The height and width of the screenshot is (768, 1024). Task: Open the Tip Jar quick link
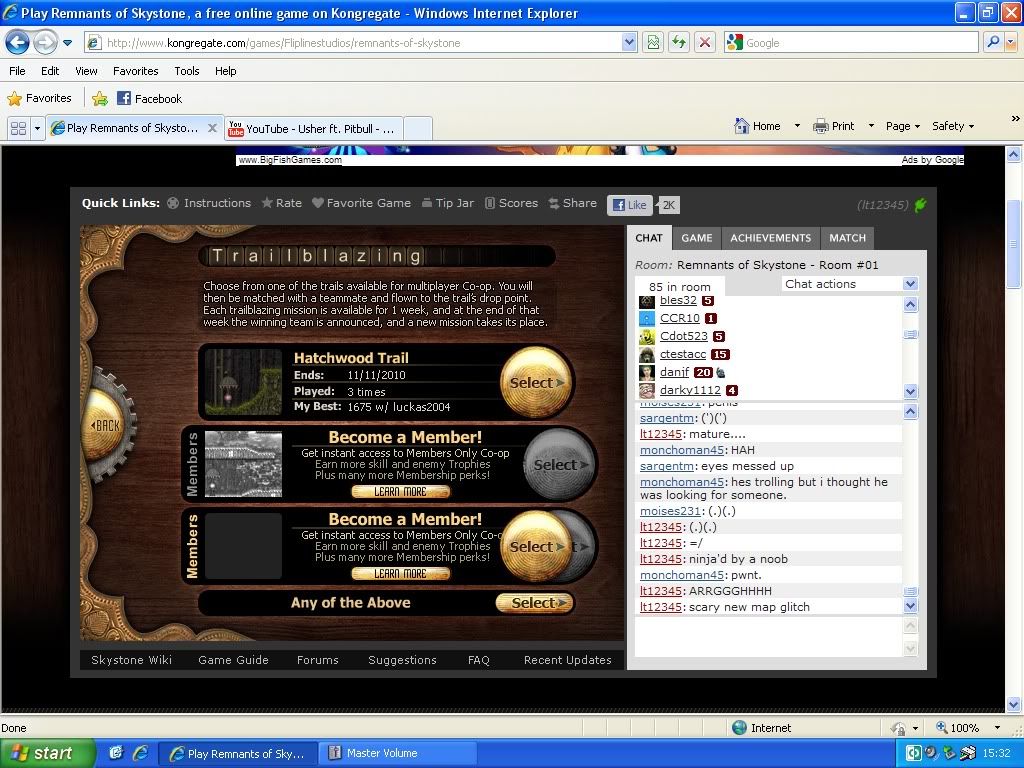pyautogui.click(x=448, y=203)
